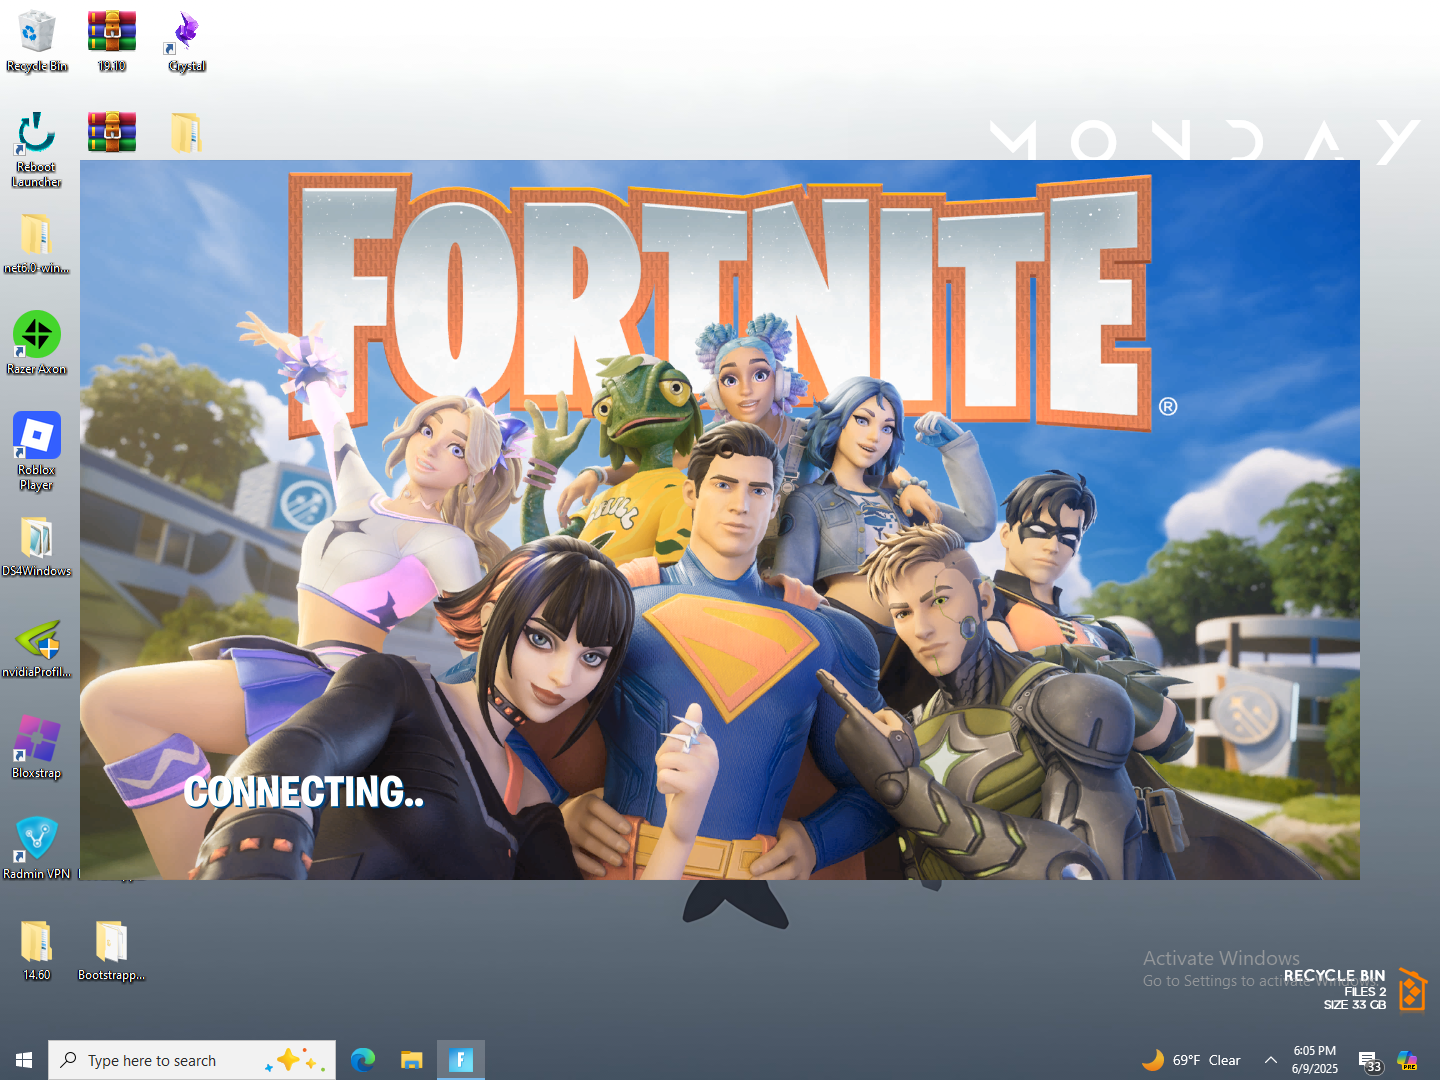Viewport: 1440px width, 1080px height.
Task: Select the Crystal shortcut icon
Action: coord(187,41)
